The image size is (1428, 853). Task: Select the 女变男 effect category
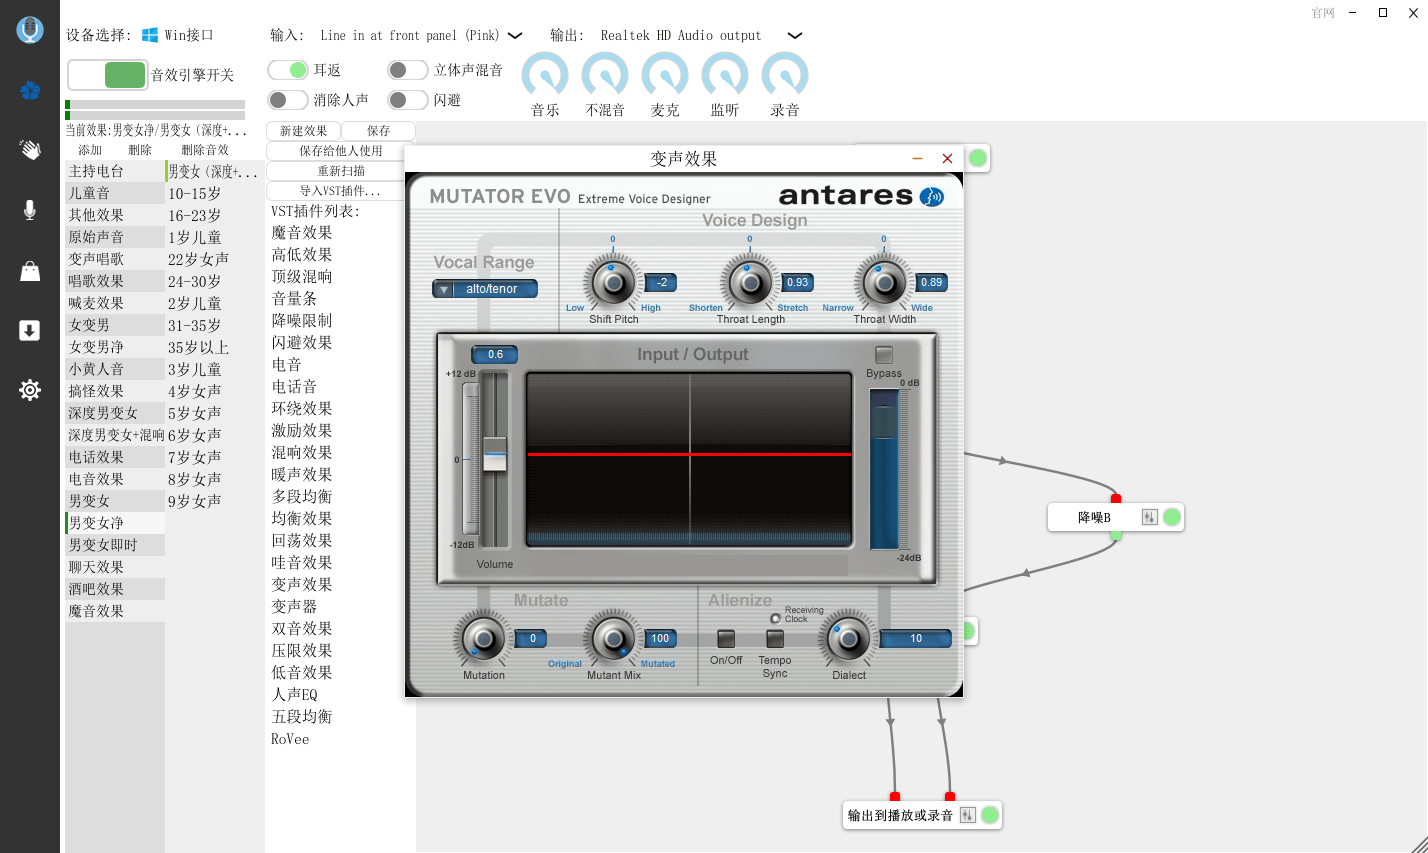pos(115,325)
